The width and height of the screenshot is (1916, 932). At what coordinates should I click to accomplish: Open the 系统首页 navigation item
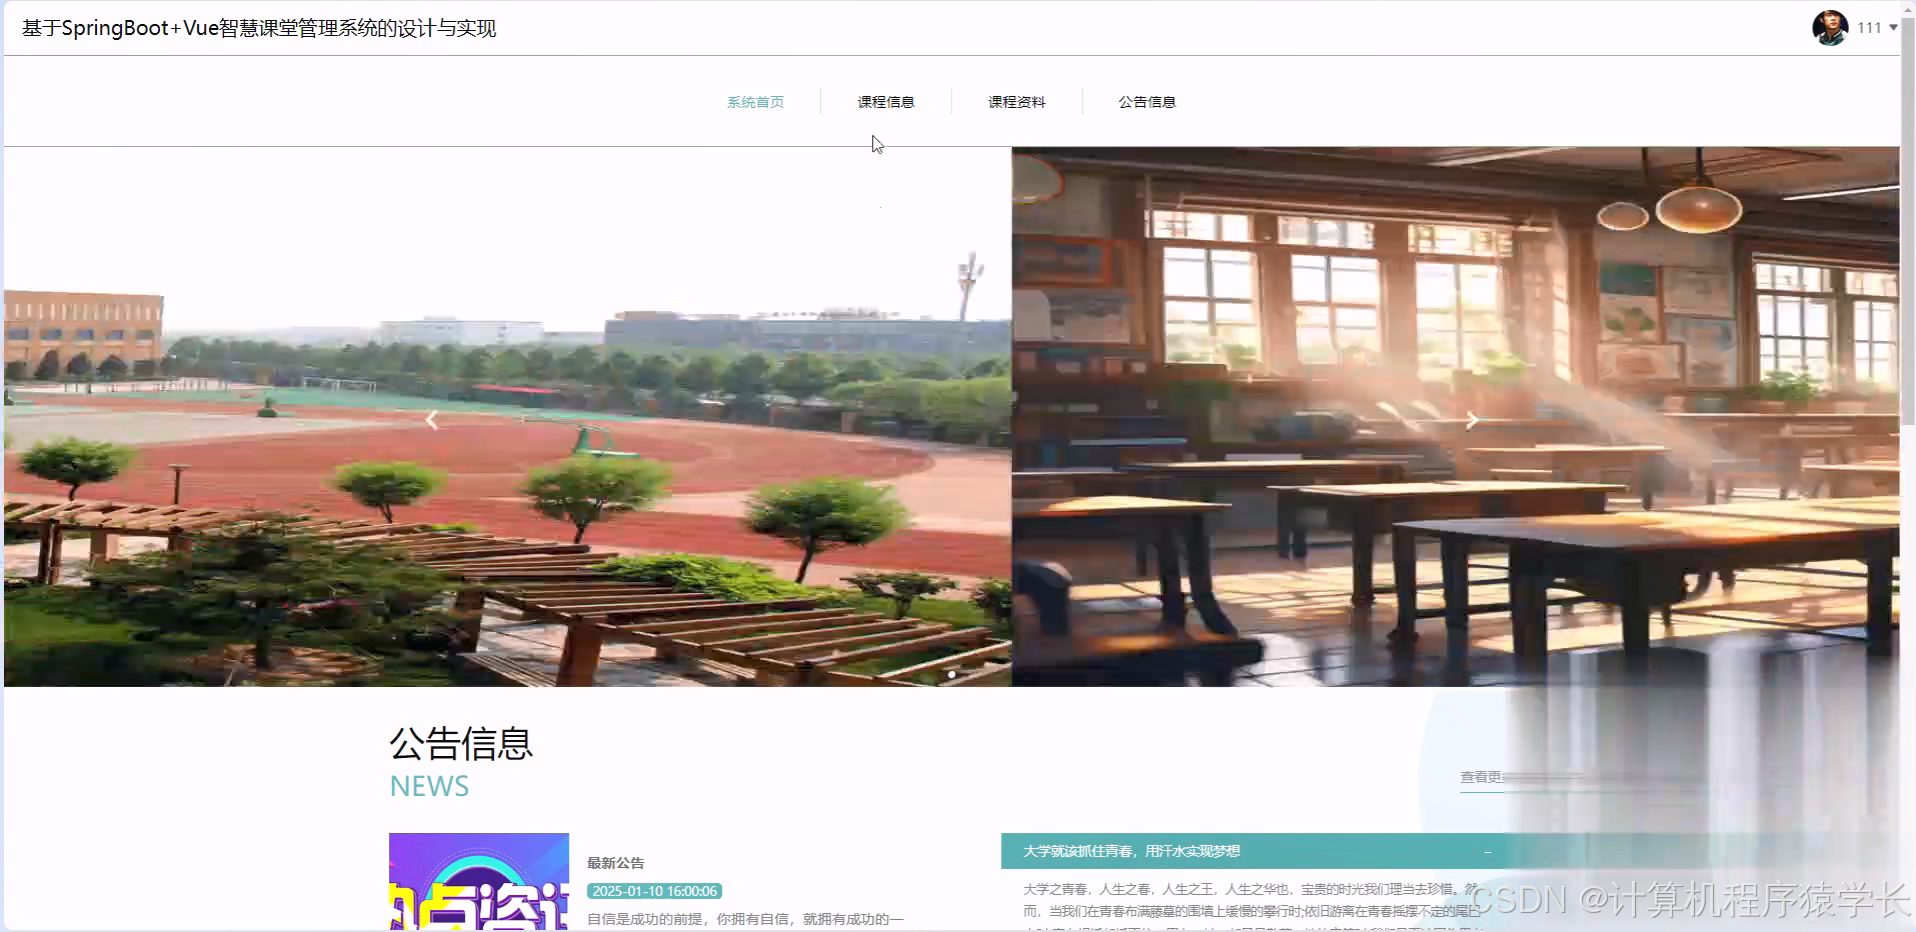coord(755,101)
